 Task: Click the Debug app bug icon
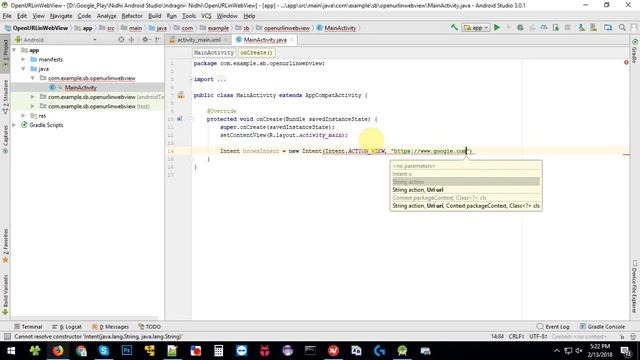(x=520, y=27)
